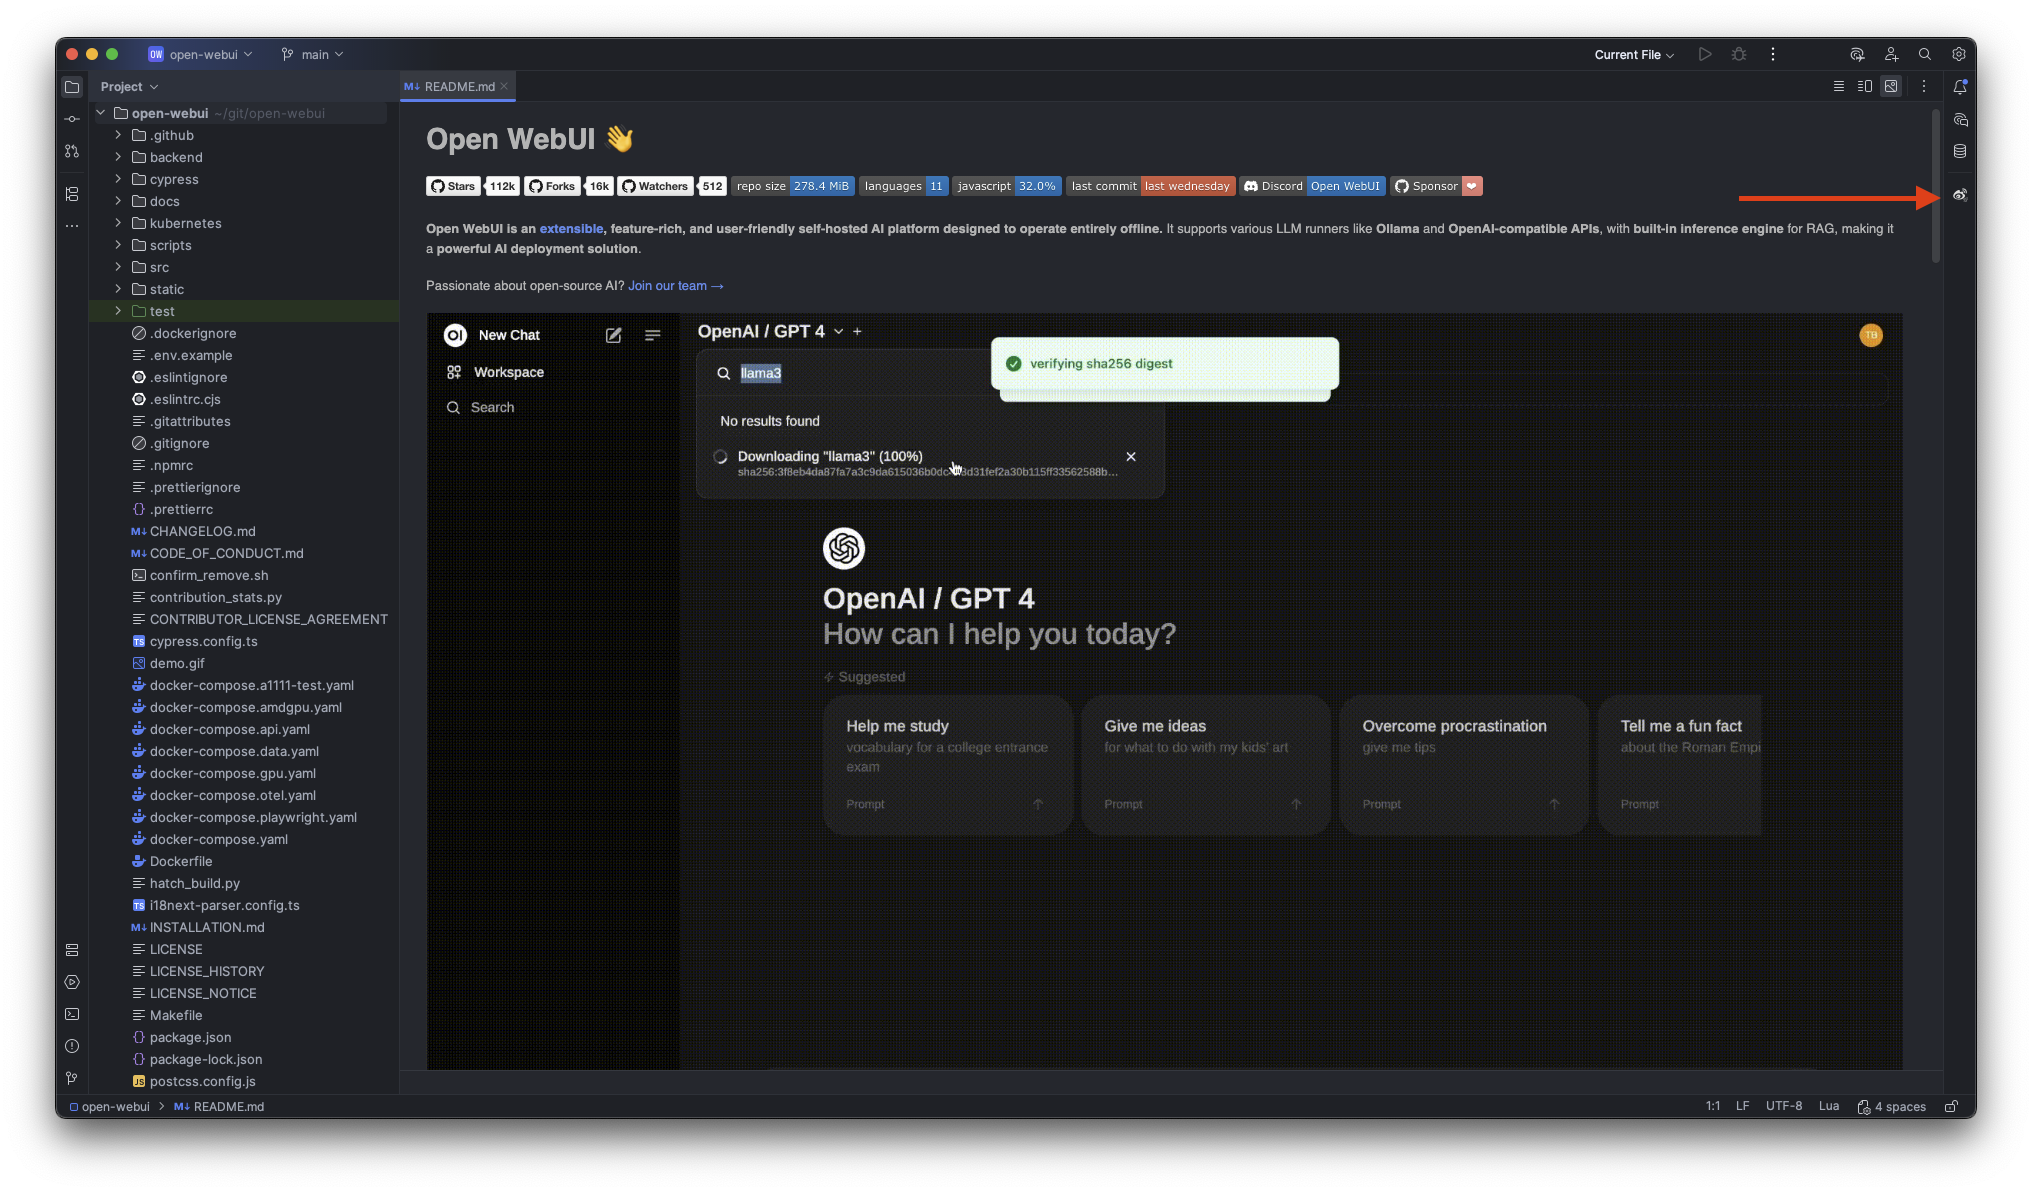Open the AI chat icon in title bar
Viewport: 2032px width, 1192px height.
click(x=1857, y=54)
